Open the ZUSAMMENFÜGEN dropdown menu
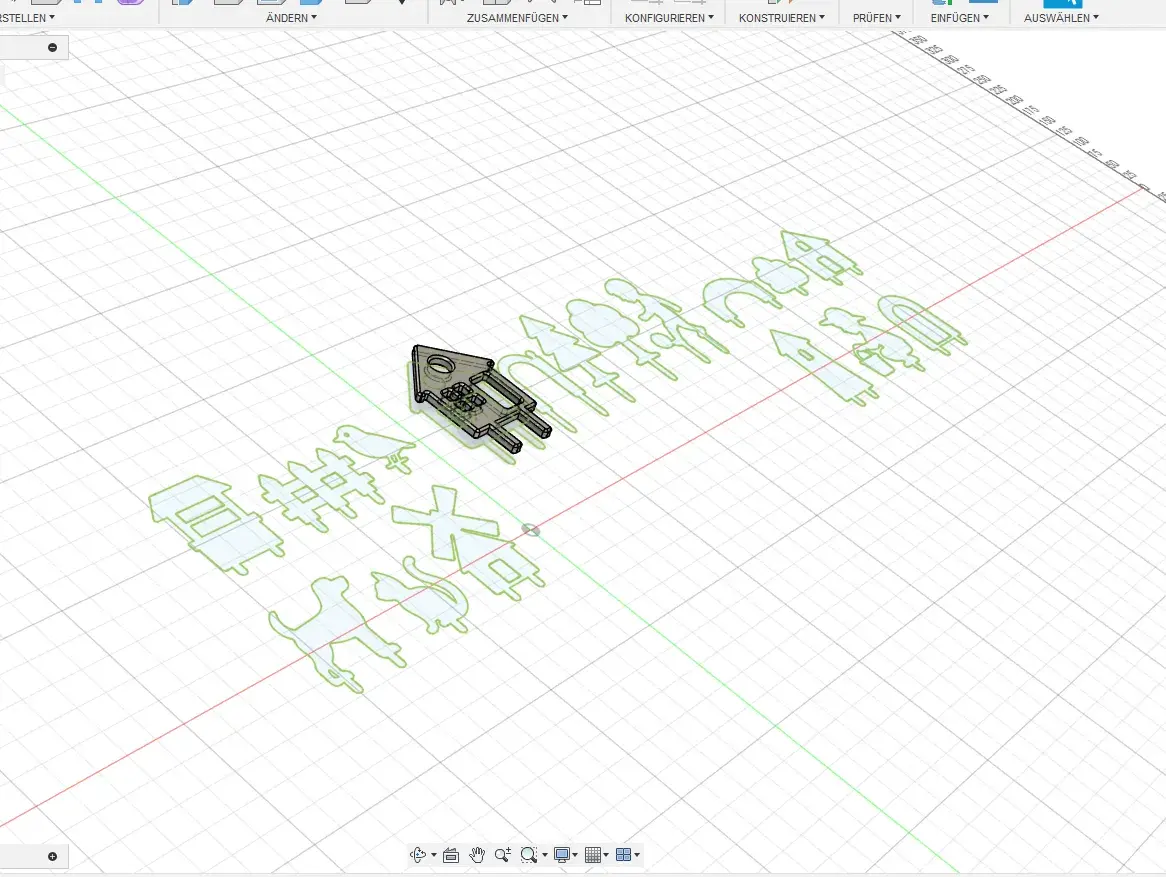This screenshot has width=1166, height=877. coord(518,18)
